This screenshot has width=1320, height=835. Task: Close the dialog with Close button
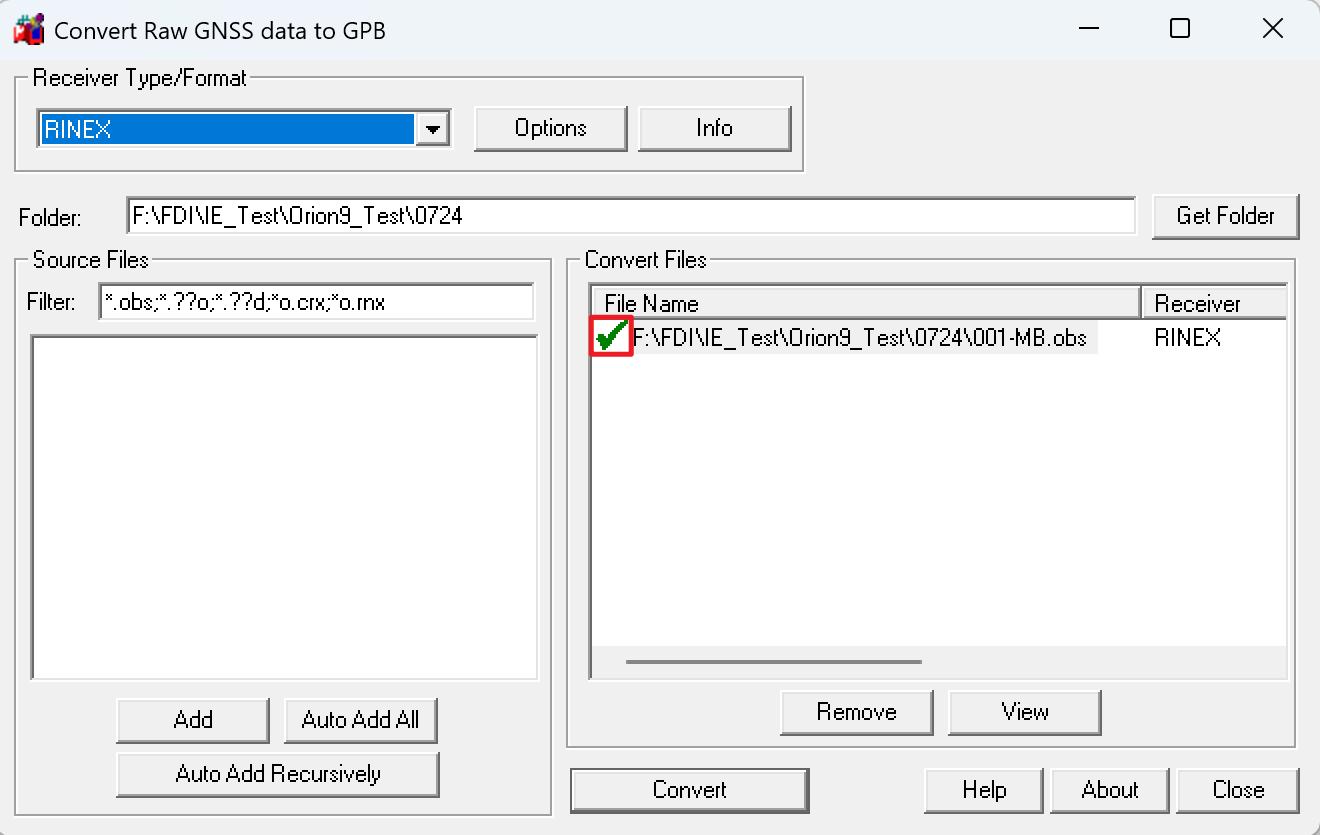click(x=1239, y=790)
